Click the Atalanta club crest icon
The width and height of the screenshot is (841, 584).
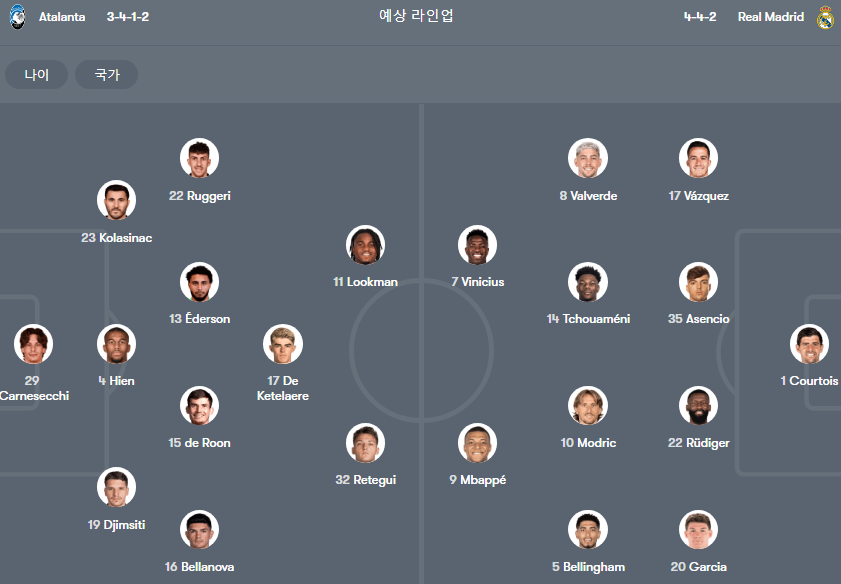18,17
